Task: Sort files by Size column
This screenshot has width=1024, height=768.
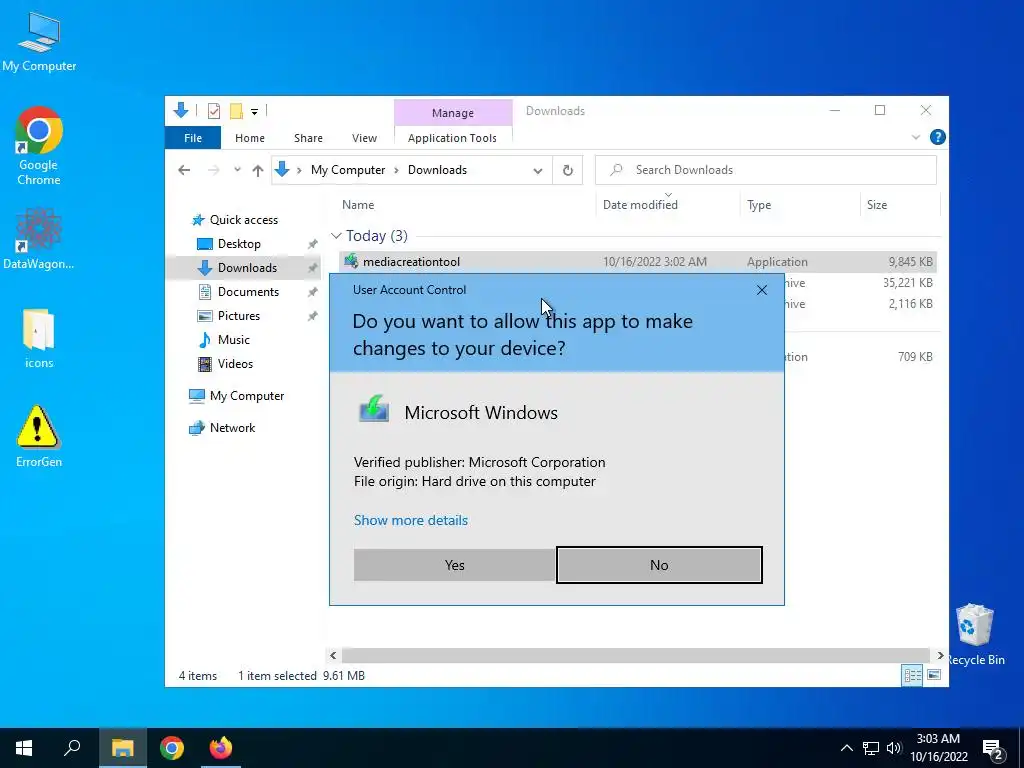Action: (876, 204)
